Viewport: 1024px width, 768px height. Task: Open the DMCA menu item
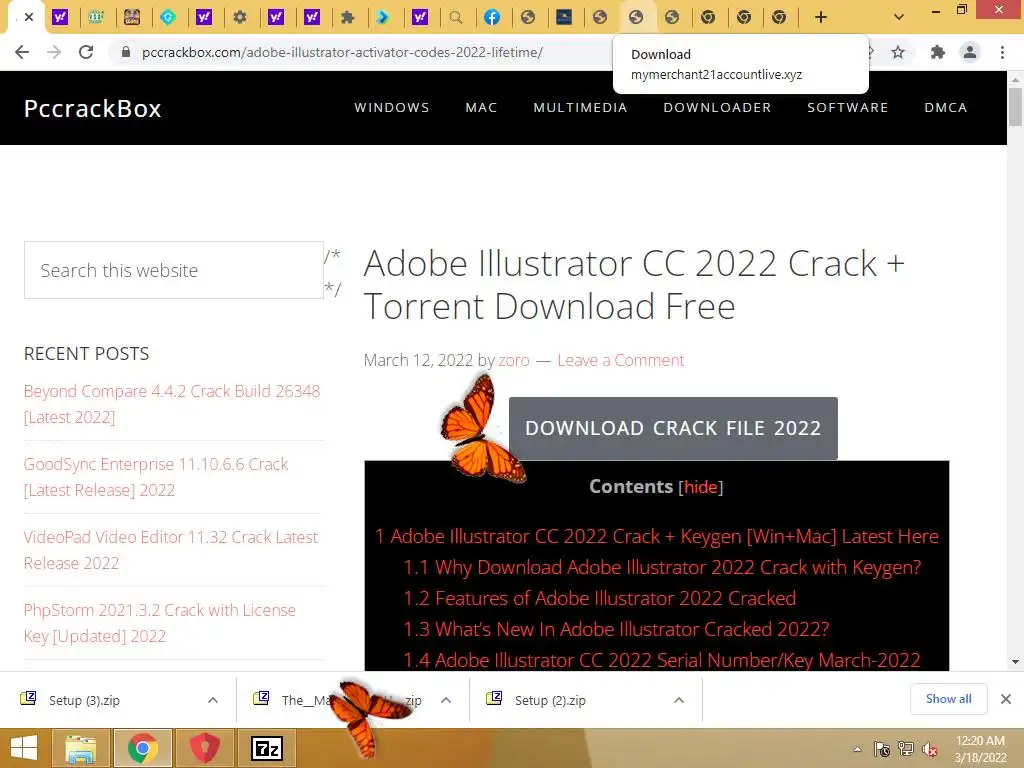pos(946,108)
